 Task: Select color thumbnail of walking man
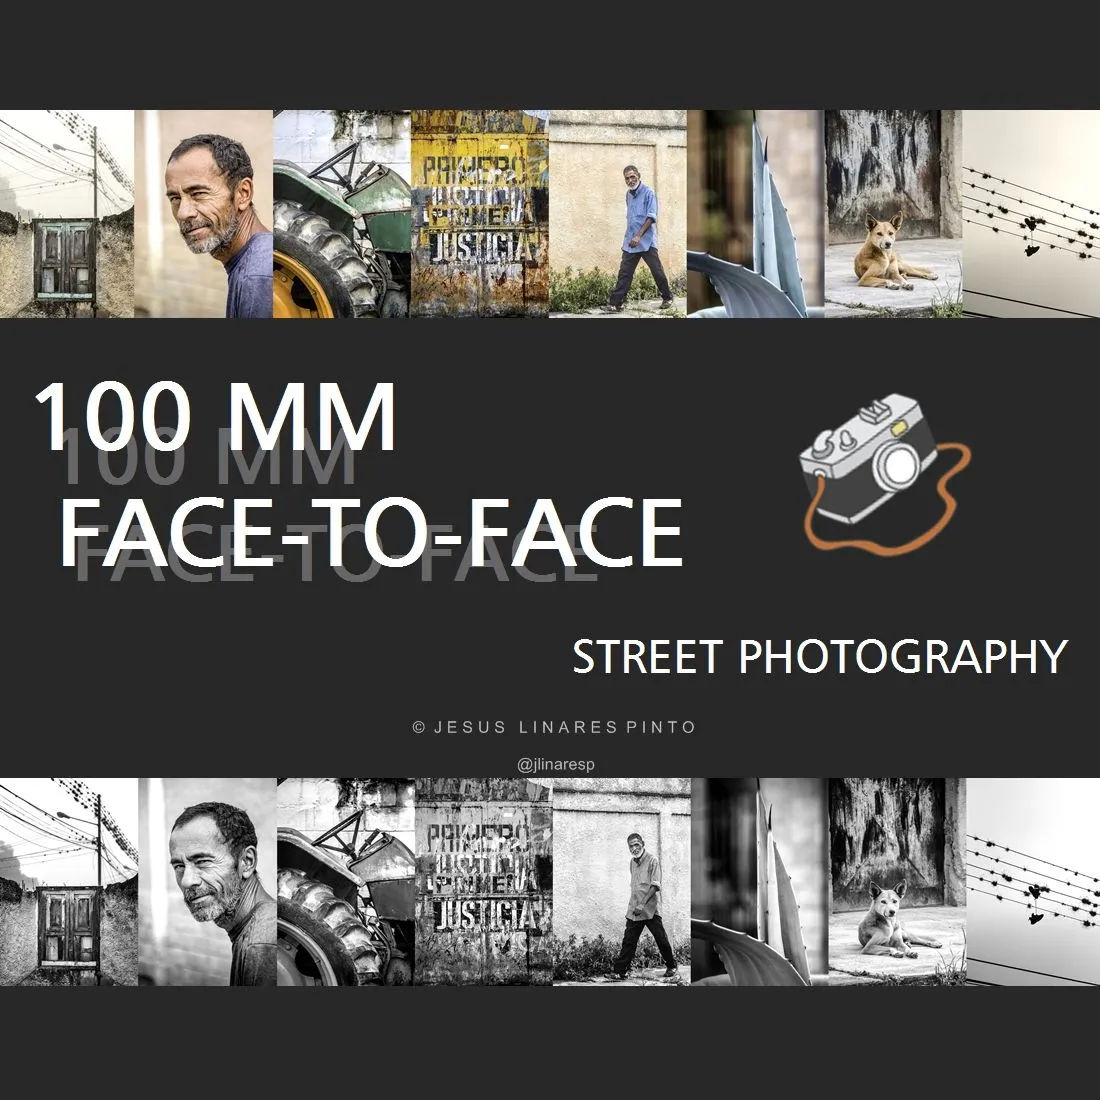point(617,214)
